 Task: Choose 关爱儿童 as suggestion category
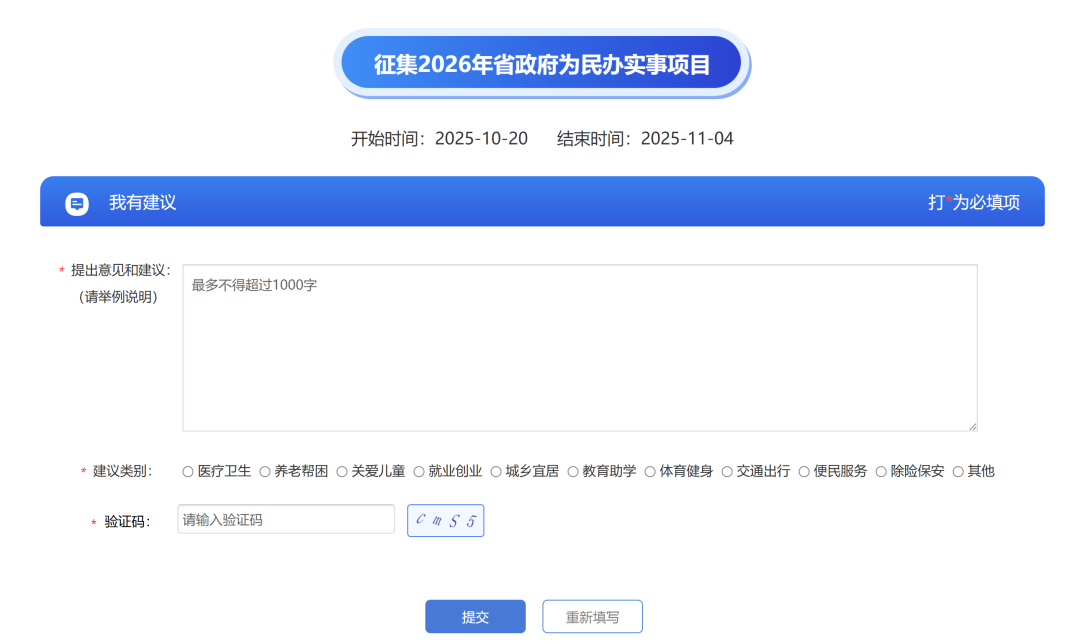[x=342, y=472]
